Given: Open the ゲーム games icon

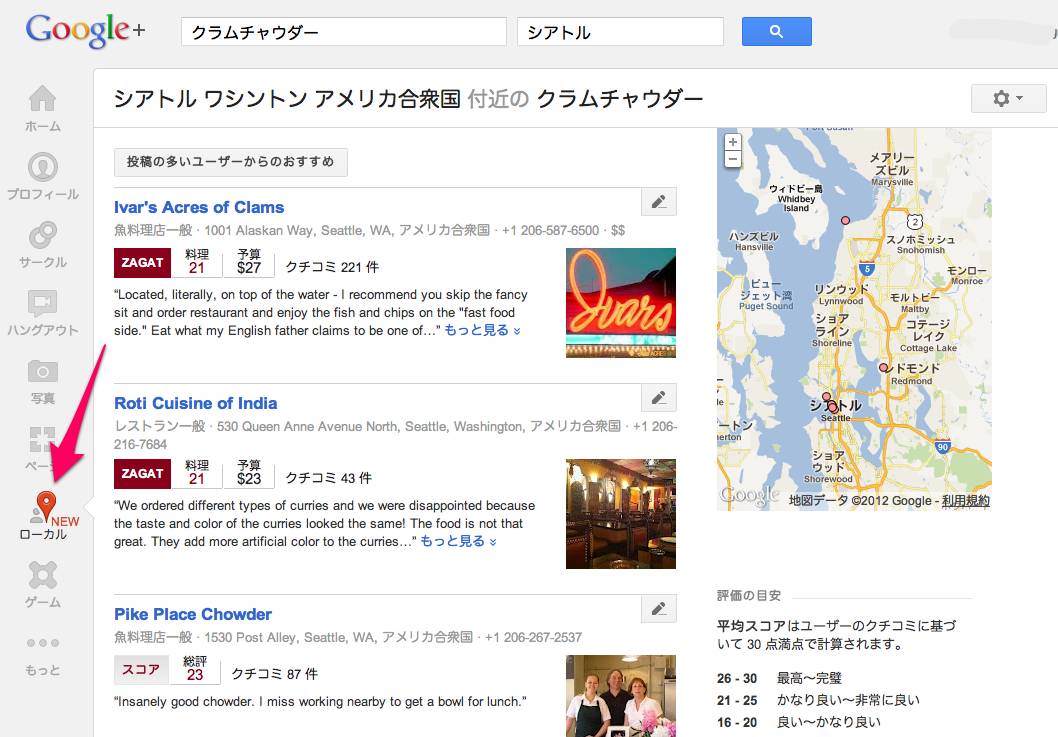Looking at the screenshot, I should 43,575.
